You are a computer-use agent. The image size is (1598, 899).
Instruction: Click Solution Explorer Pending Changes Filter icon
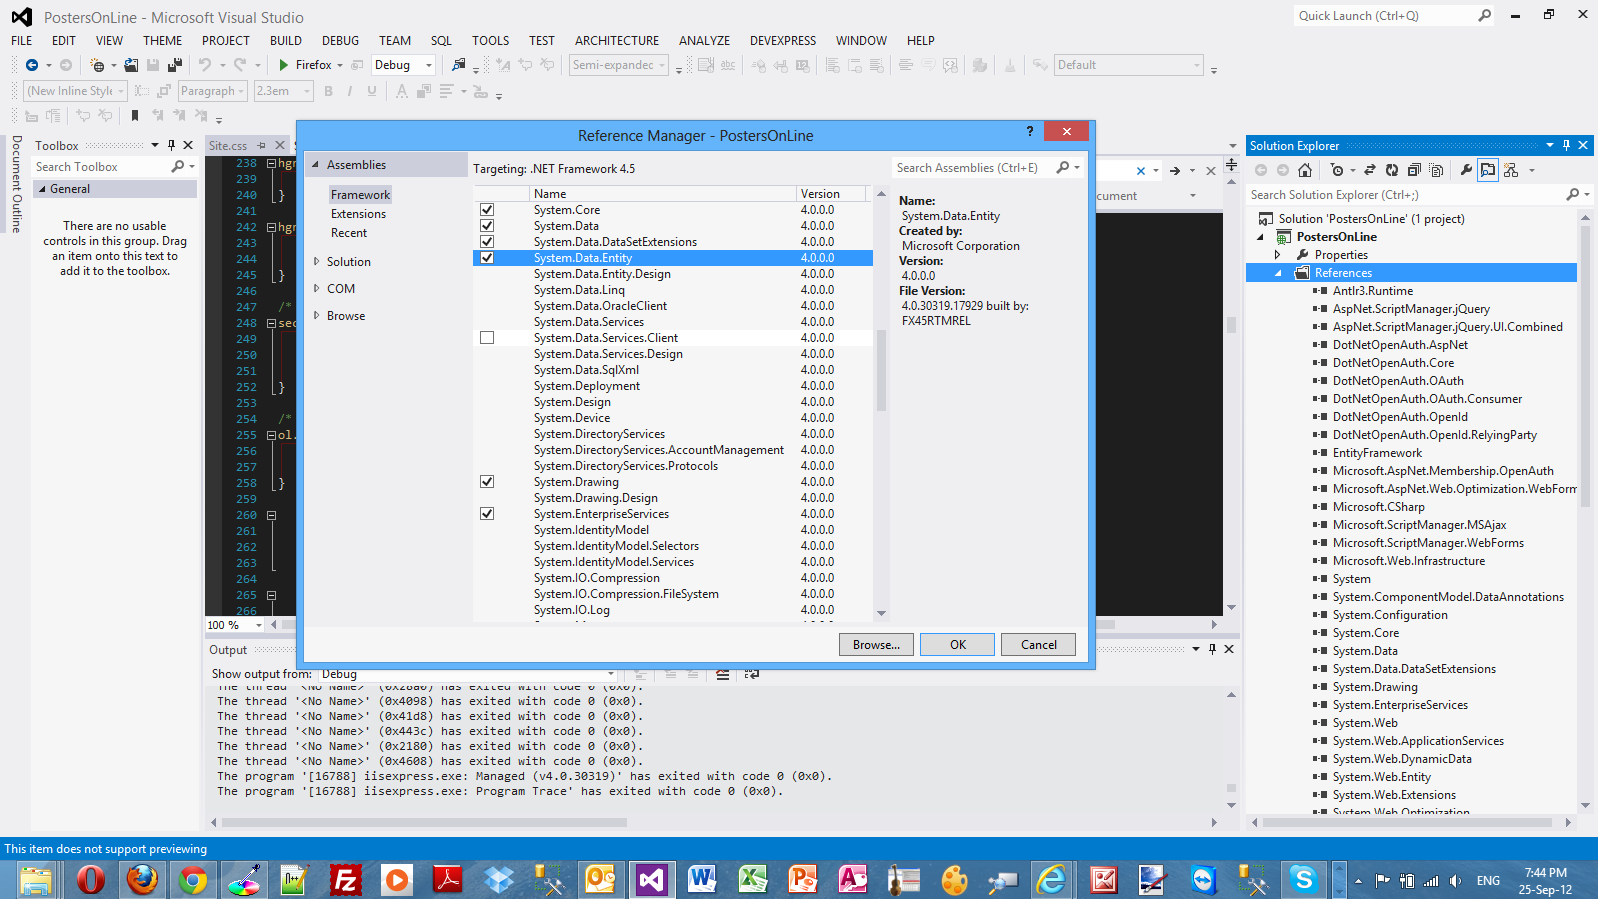(1337, 170)
